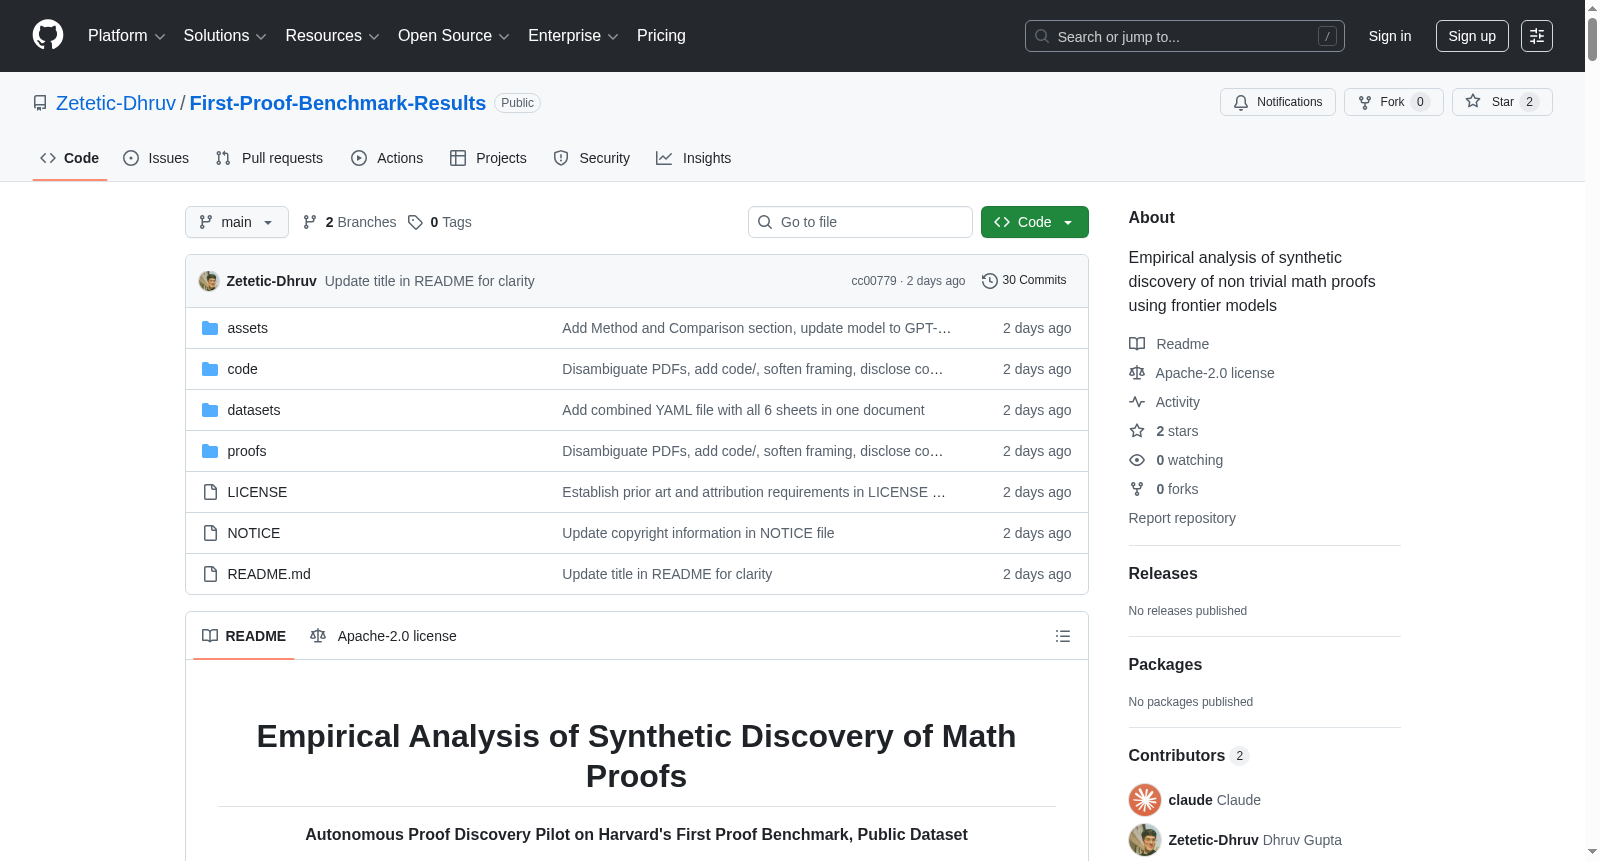Go to the Pricing page
The image size is (1600, 861).
tap(661, 36)
